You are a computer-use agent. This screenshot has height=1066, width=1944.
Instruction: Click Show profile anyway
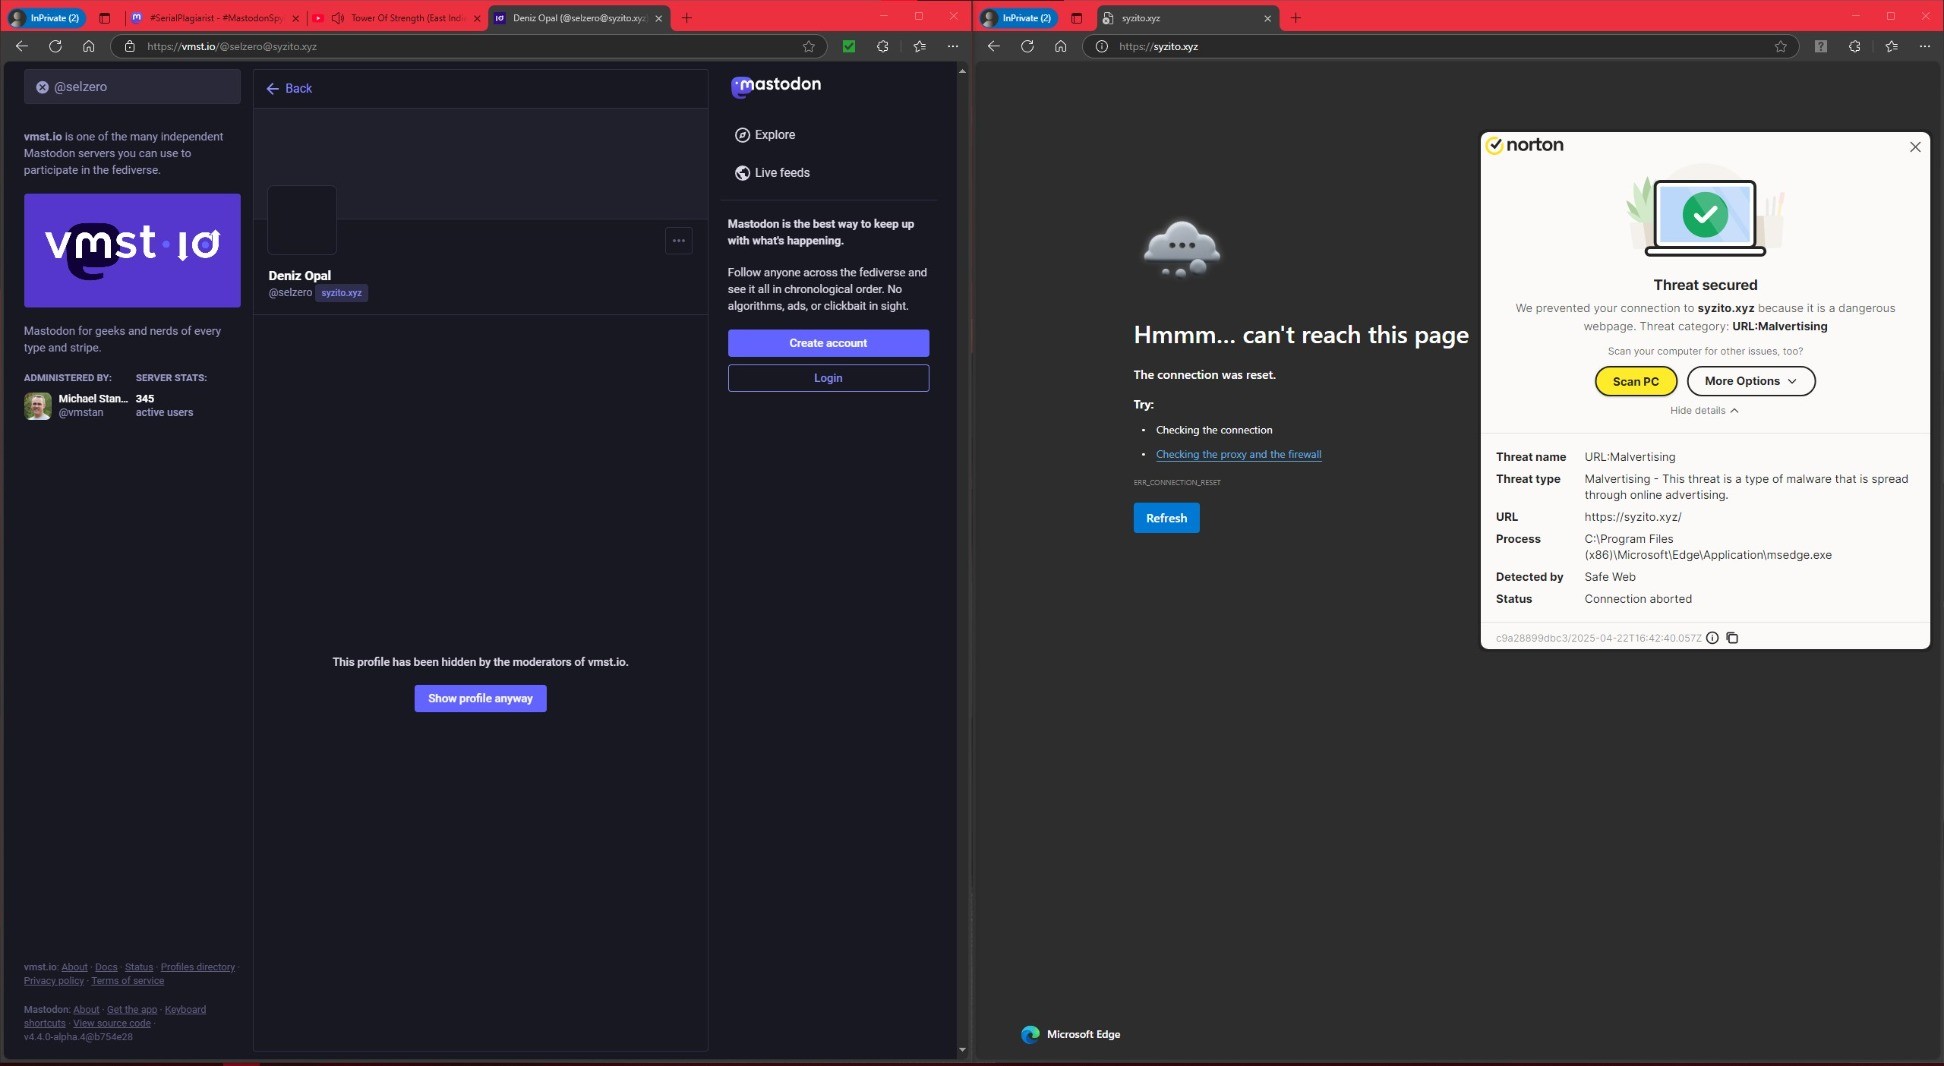pos(480,698)
